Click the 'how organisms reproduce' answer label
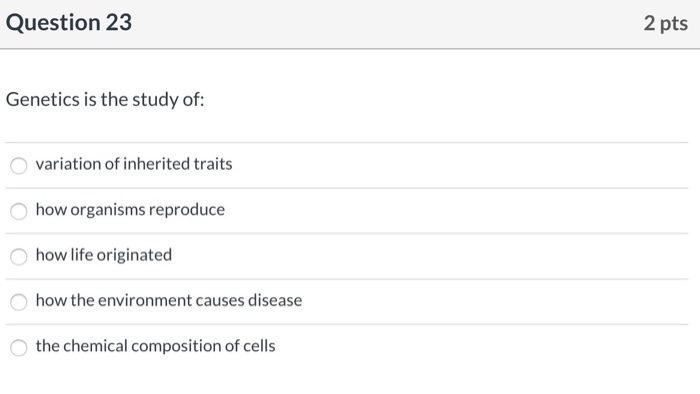Viewport: 700px width, 394px height. (130, 210)
